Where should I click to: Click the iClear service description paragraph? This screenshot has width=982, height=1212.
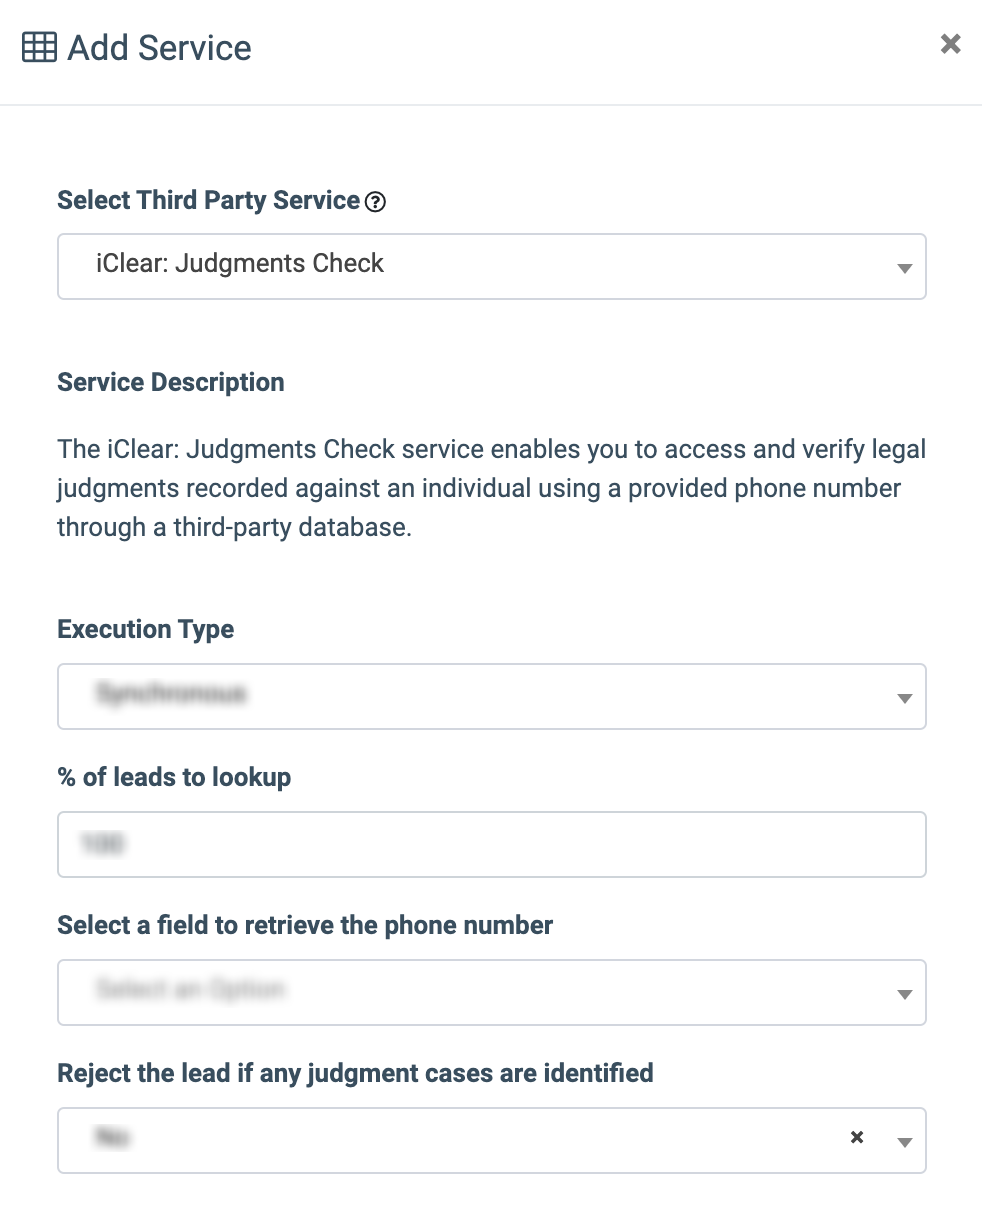492,488
